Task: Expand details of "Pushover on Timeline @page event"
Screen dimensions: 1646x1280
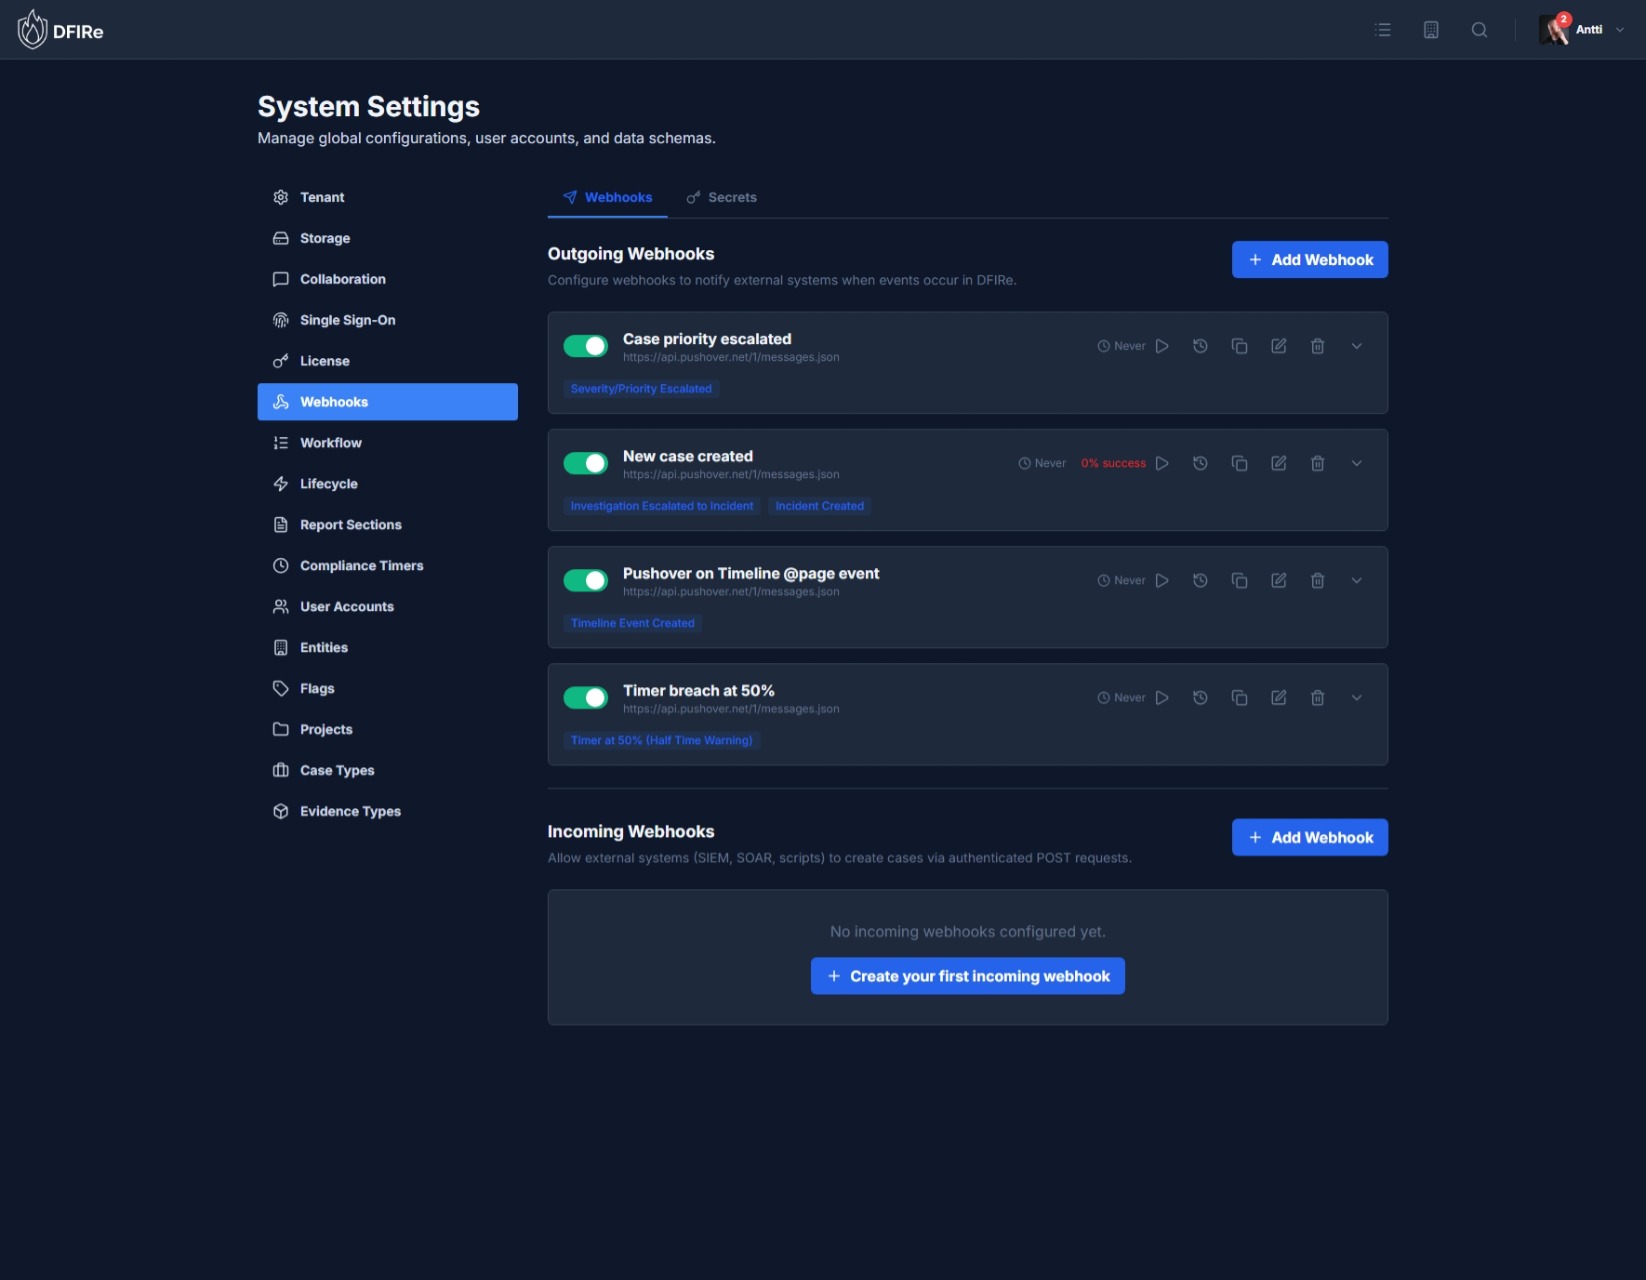Action: (x=1356, y=580)
